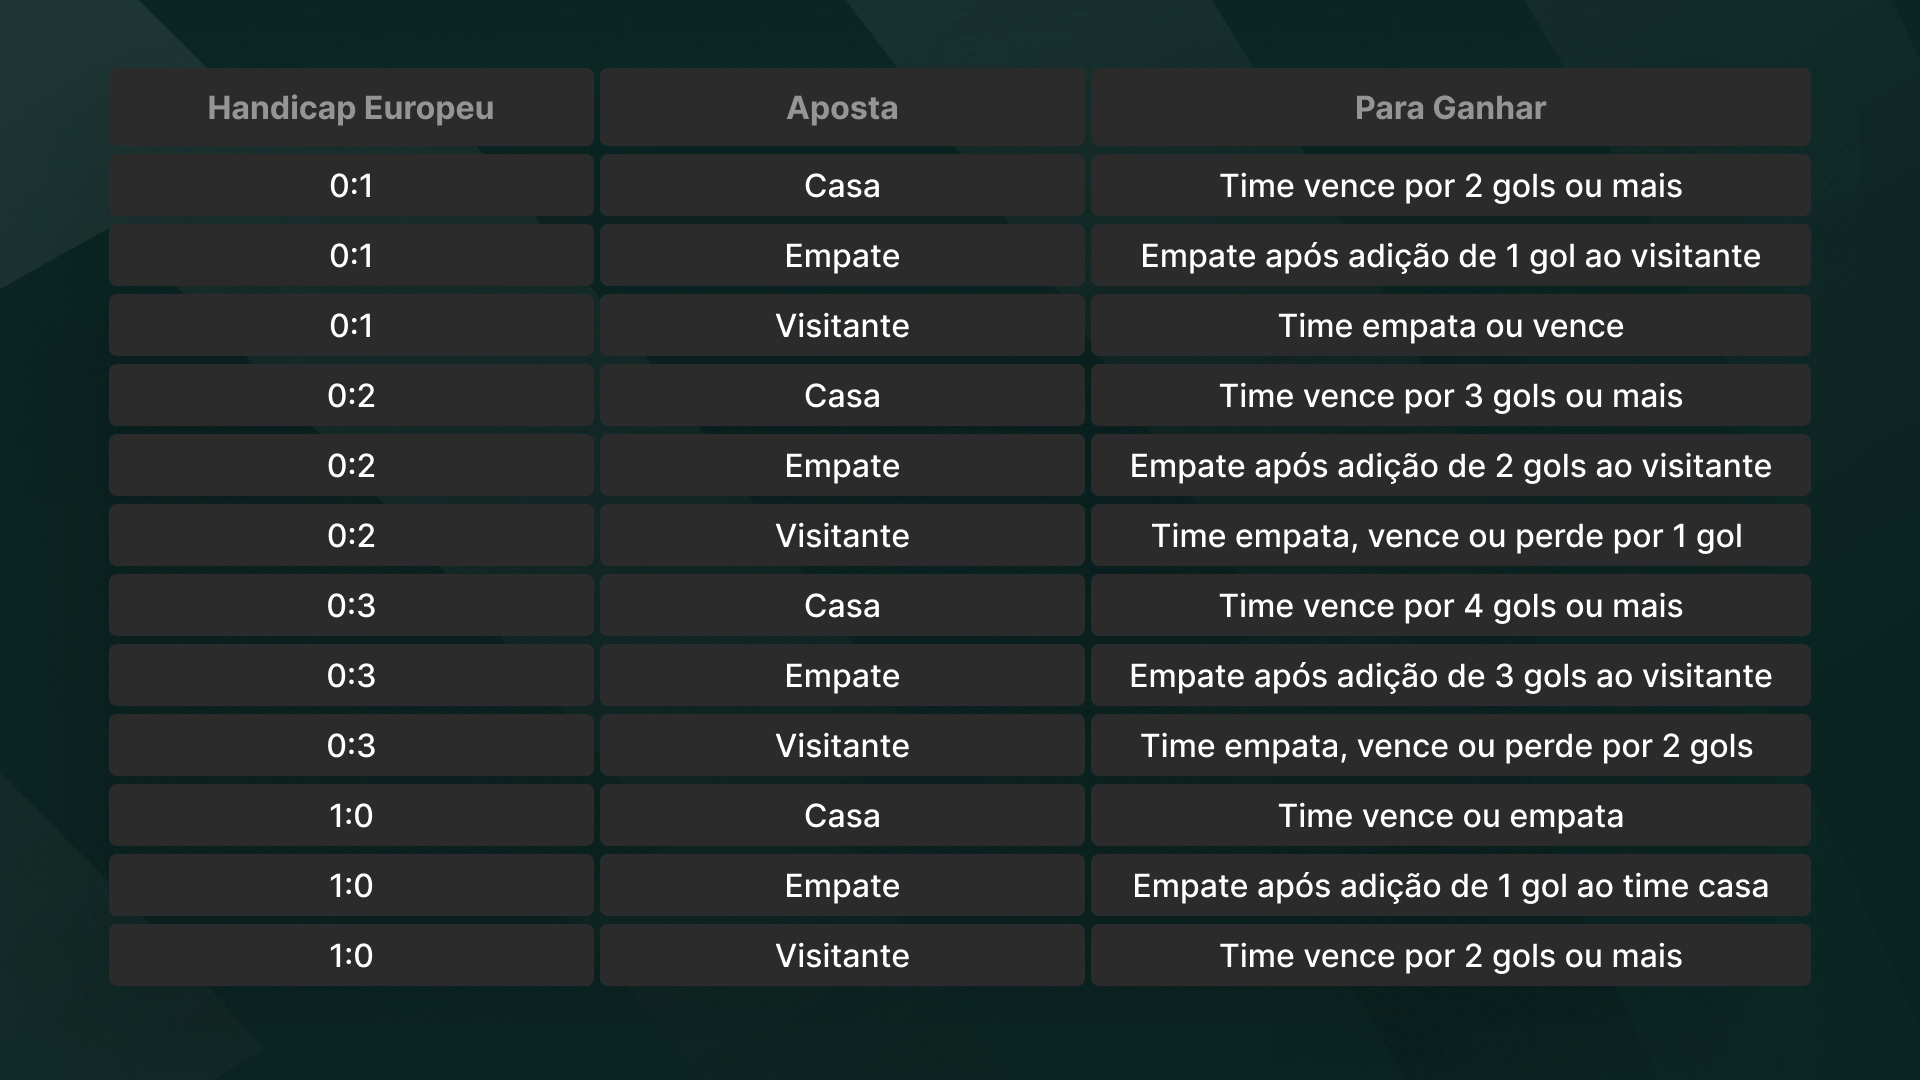Select 'Empate após adição de 3 gols ao visitante'
This screenshot has height=1080, width=1920.
[x=1450, y=676]
